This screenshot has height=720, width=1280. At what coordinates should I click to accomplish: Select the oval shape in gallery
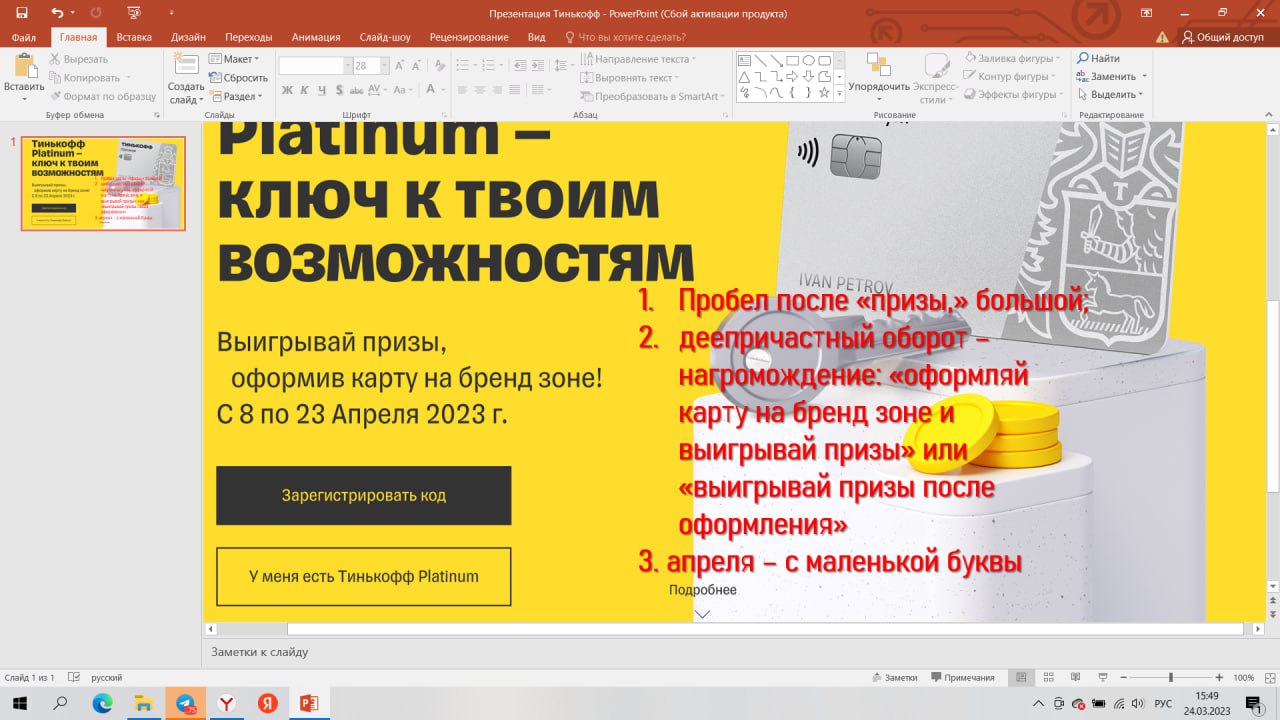click(808, 60)
